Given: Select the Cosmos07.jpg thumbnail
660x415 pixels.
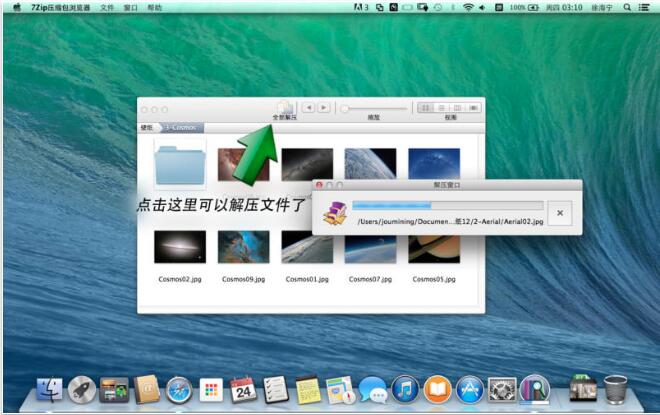Looking at the screenshot, I should click(x=370, y=249).
